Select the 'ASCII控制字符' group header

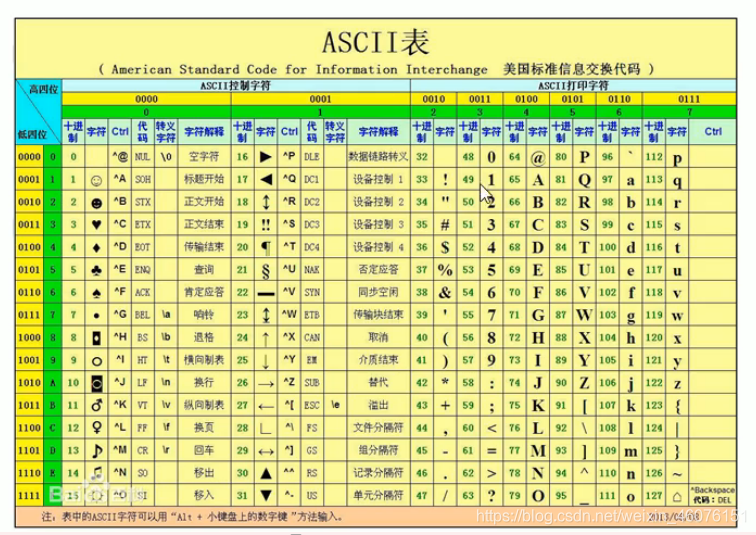click(x=236, y=86)
